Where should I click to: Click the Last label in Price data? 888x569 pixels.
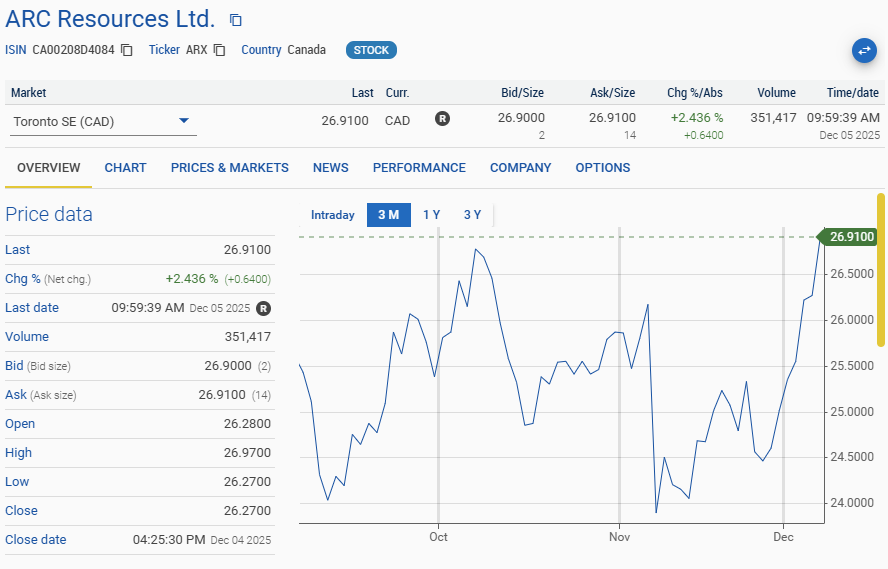(18, 250)
